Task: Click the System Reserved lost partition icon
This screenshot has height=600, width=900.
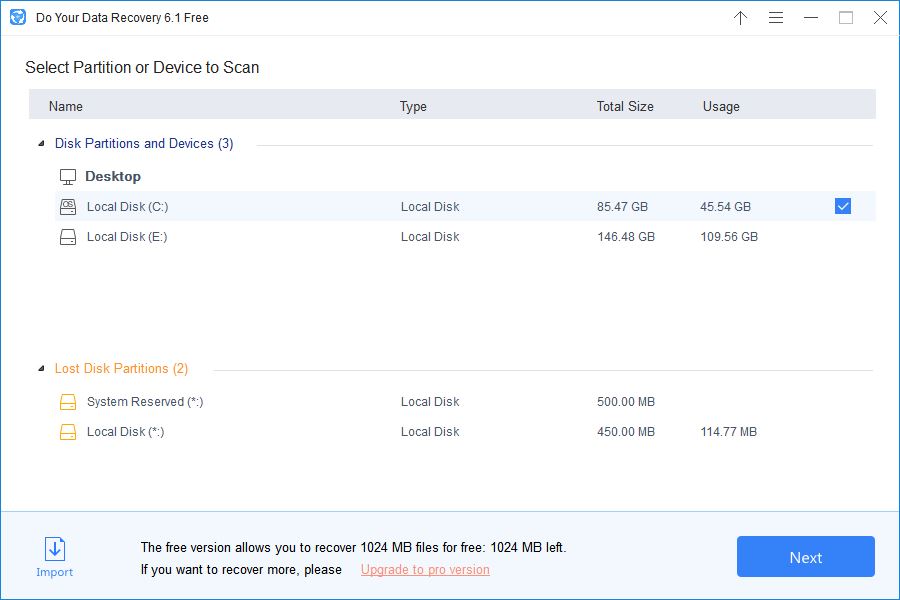Action: click(x=67, y=401)
